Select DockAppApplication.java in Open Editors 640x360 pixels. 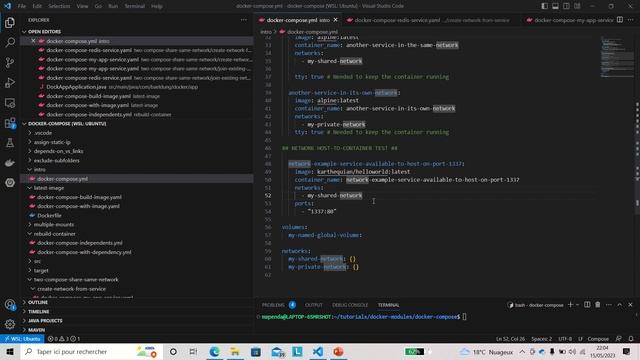[76, 87]
